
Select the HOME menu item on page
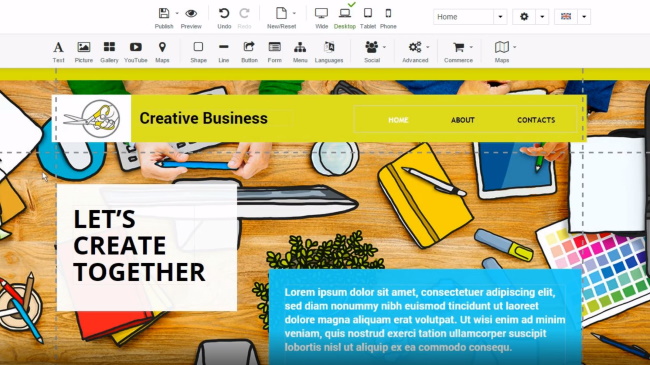398,120
